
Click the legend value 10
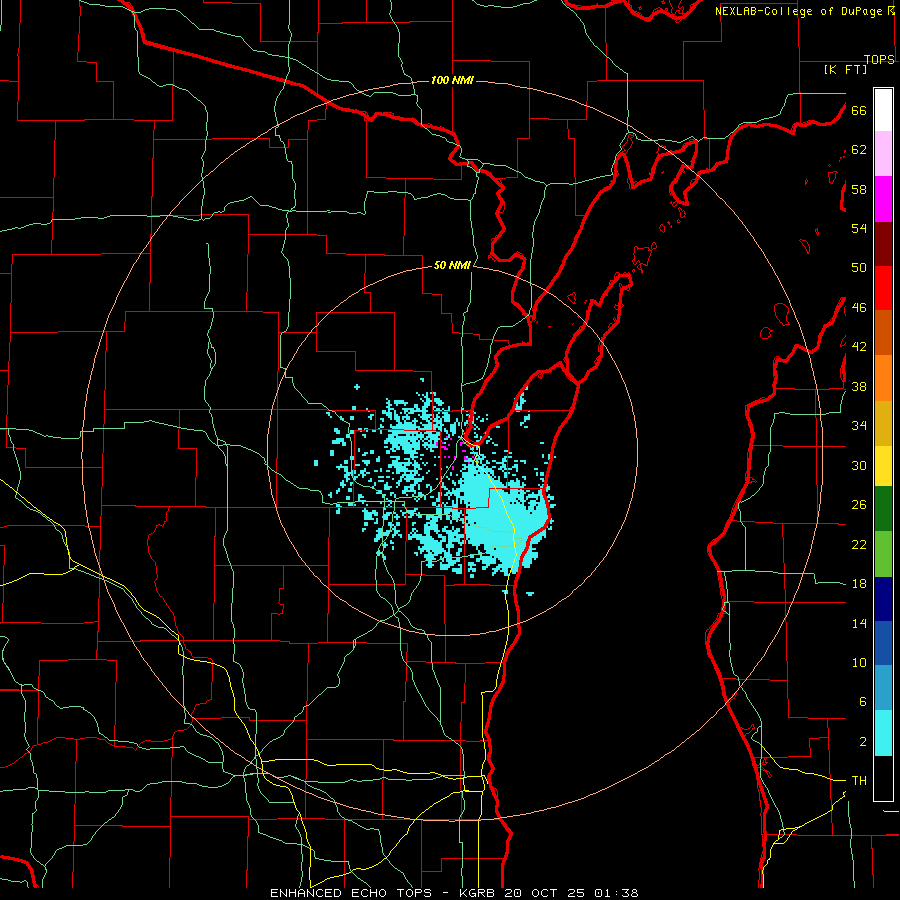click(x=859, y=663)
